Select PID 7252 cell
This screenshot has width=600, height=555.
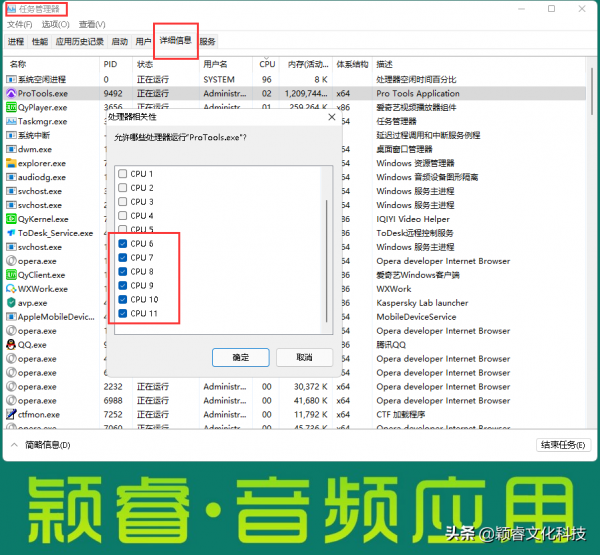pyautogui.click(x=113, y=414)
